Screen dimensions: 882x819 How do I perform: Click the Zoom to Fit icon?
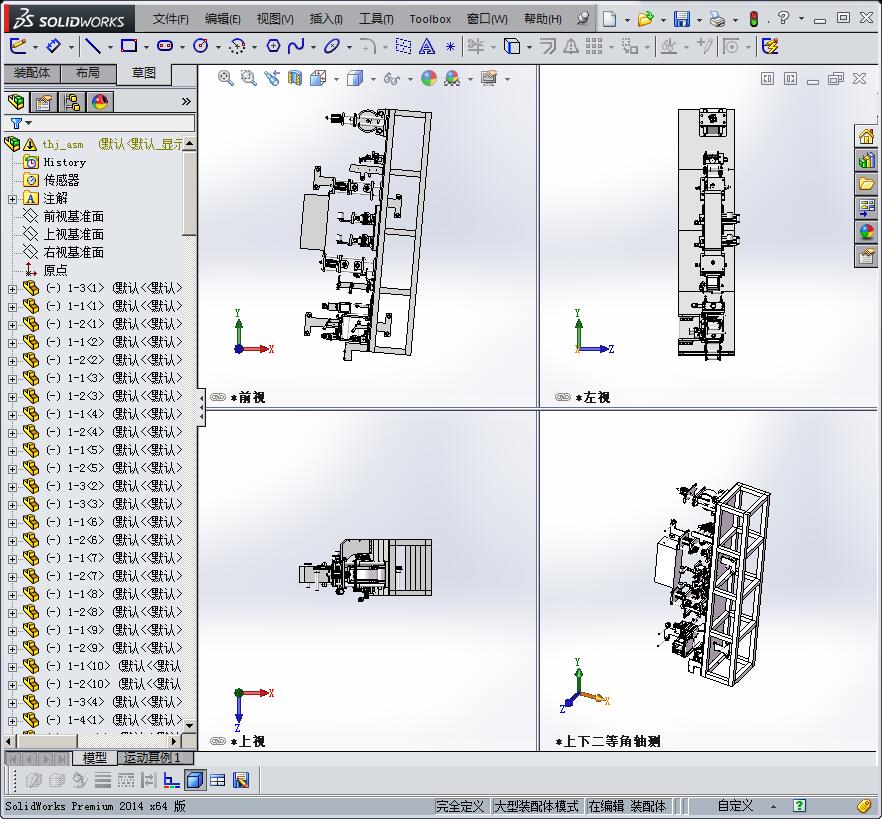224,79
